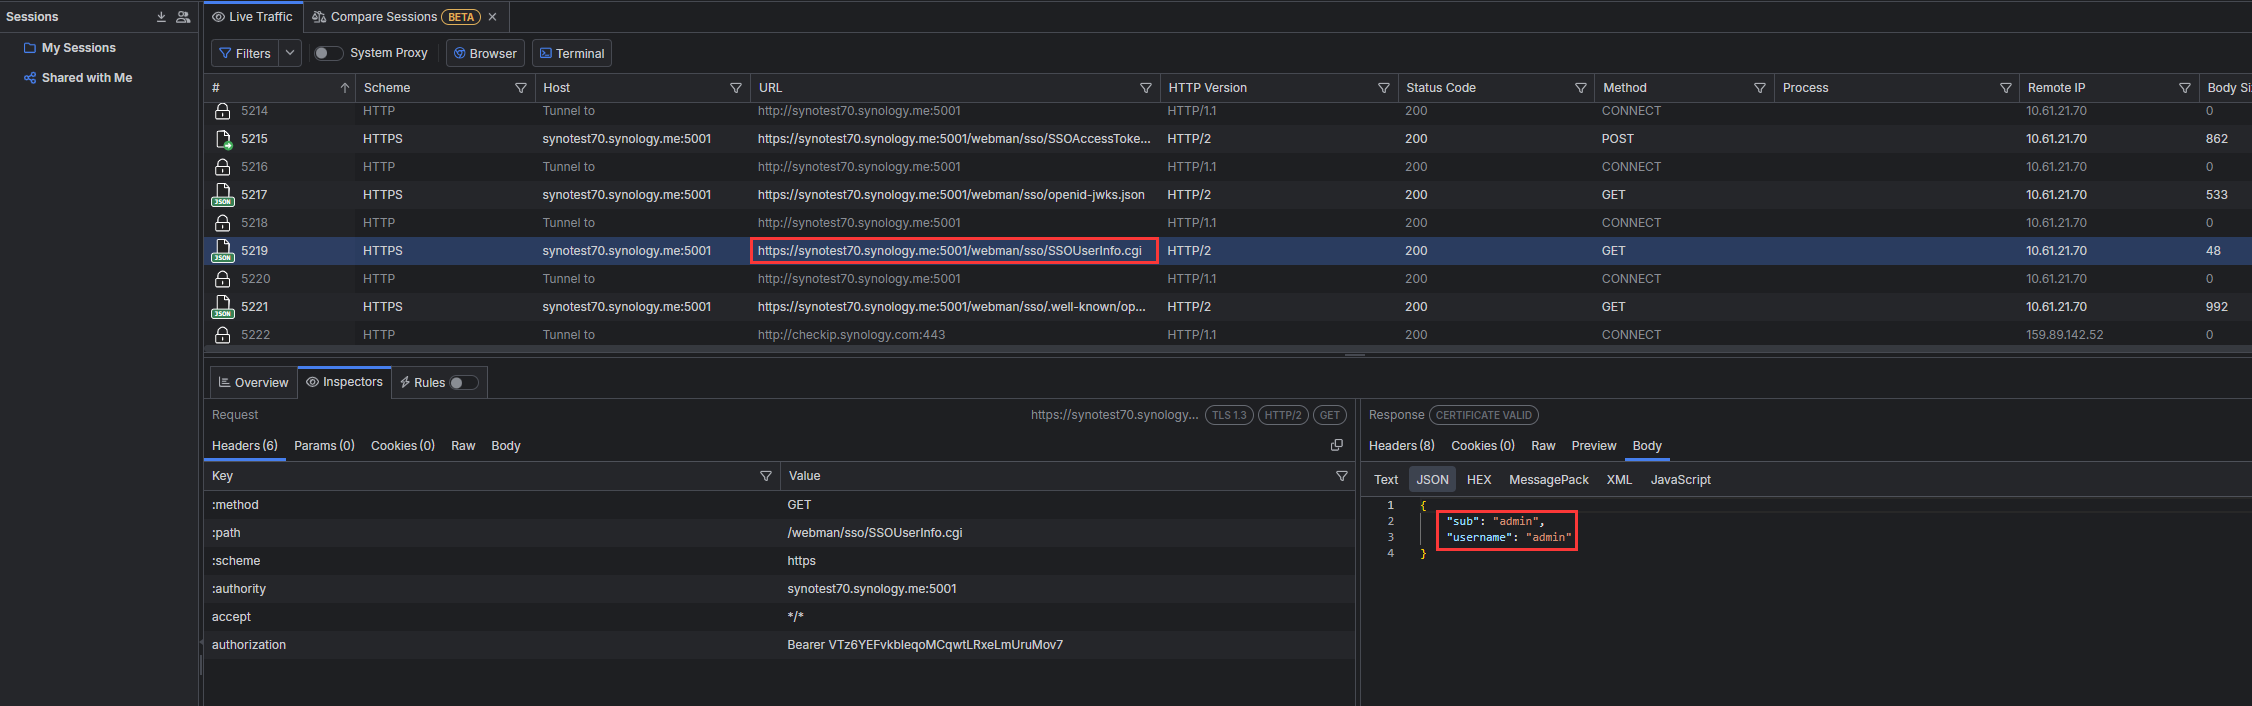This screenshot has width=2252, height=706.
Task: Click :path header value /webman/sso/SSOUserInfo.cgi
Action: [875, 533]
